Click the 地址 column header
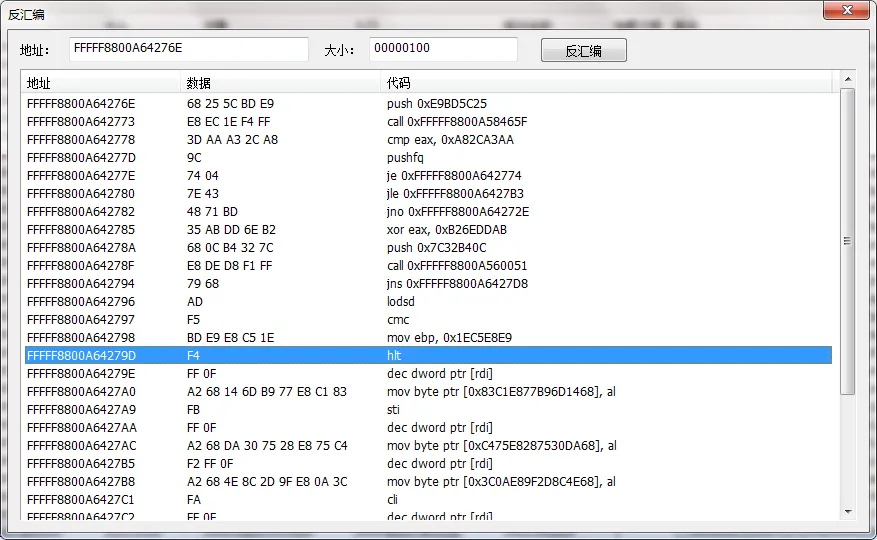877x540 pixels. 100,83
